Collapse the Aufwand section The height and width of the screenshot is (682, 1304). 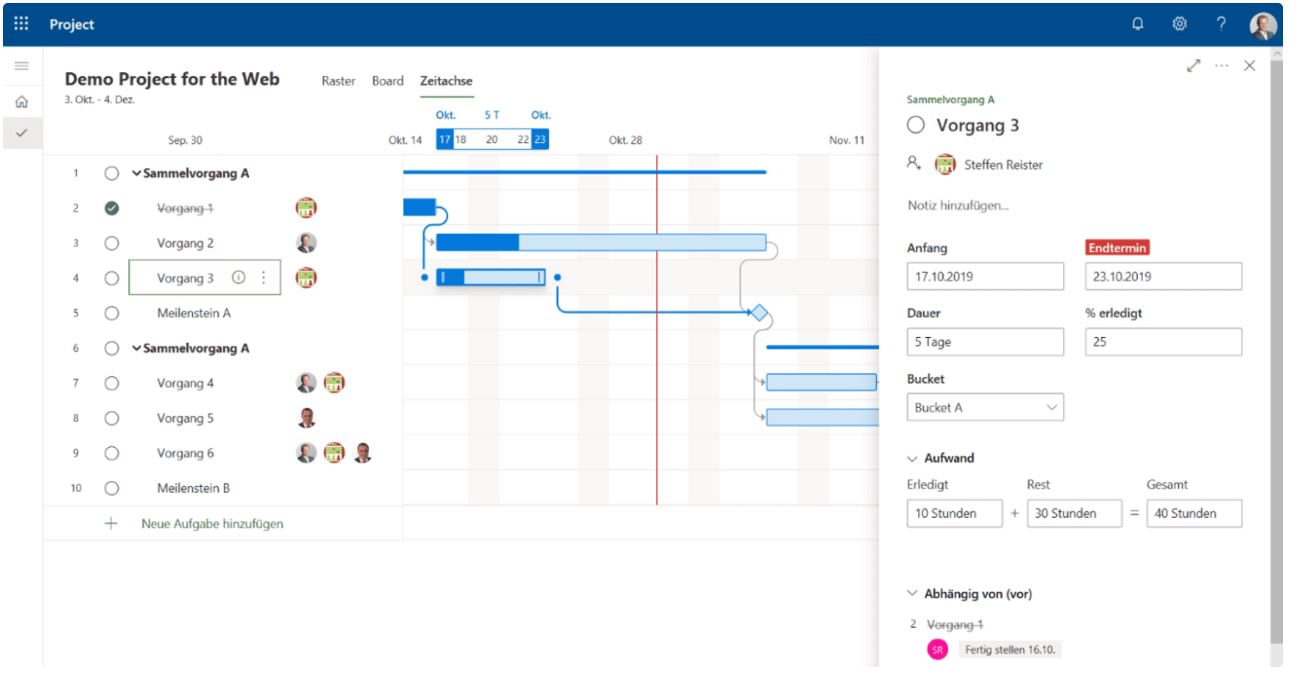912,458
